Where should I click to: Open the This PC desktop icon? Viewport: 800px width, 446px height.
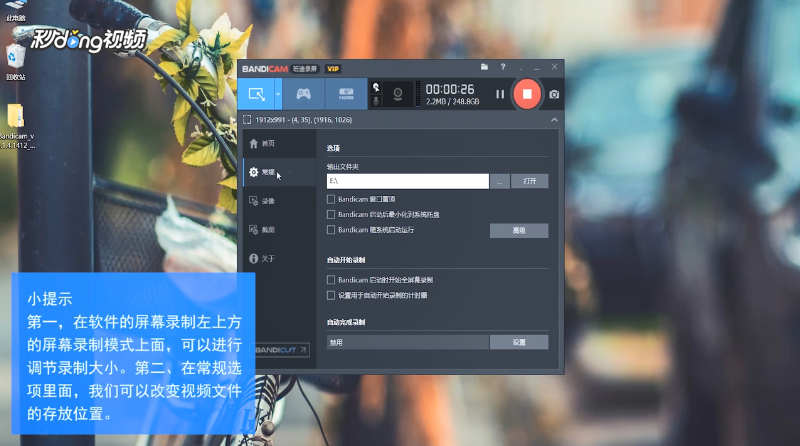pyautogui.click(x=15, y=10)
